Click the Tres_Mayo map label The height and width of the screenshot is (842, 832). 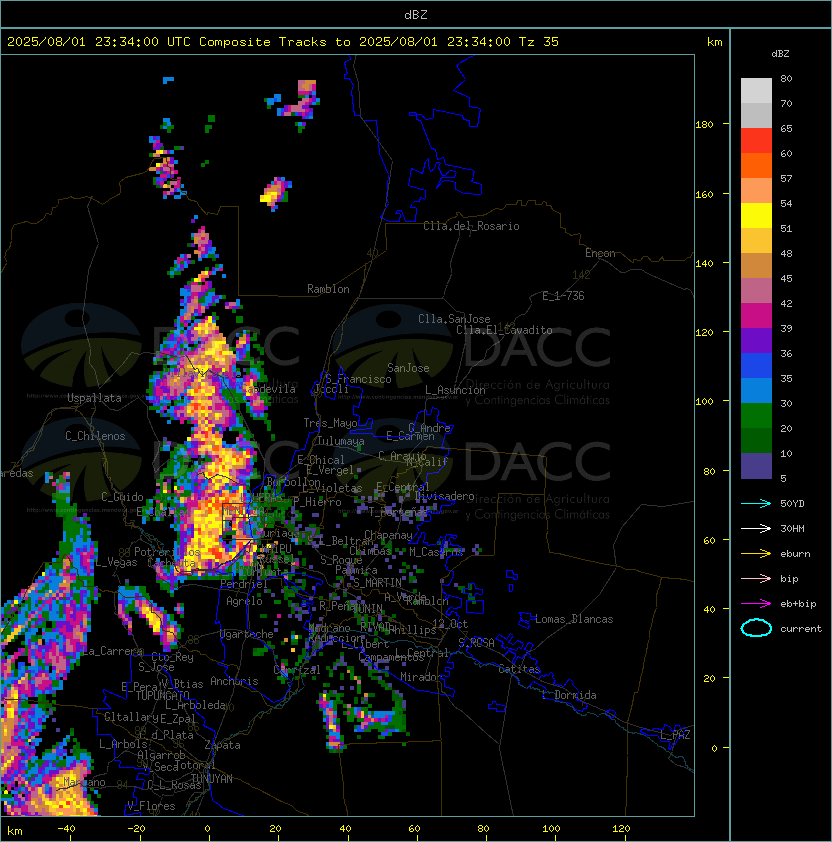(x=330, y=423)
